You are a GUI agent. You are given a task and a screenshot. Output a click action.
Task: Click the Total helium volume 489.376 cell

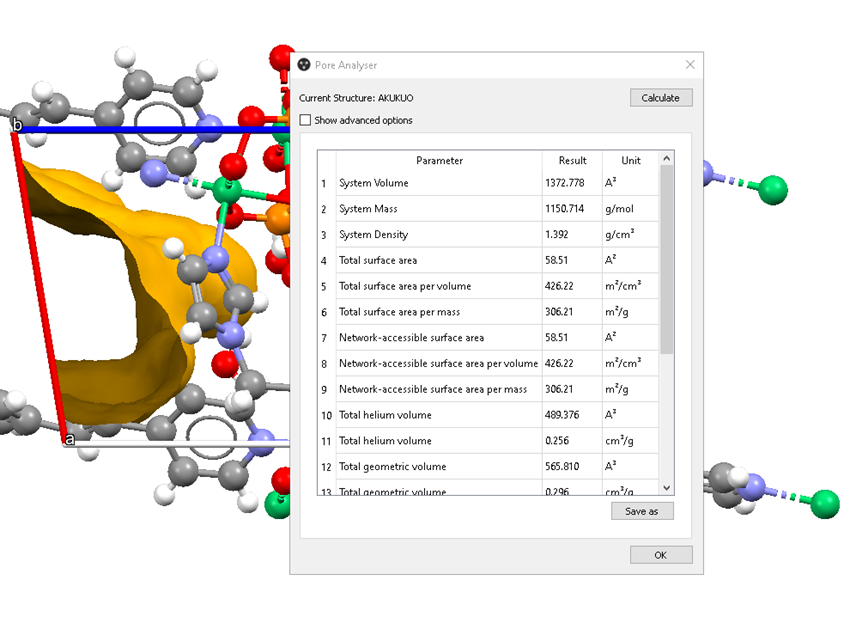coord(572,415)
